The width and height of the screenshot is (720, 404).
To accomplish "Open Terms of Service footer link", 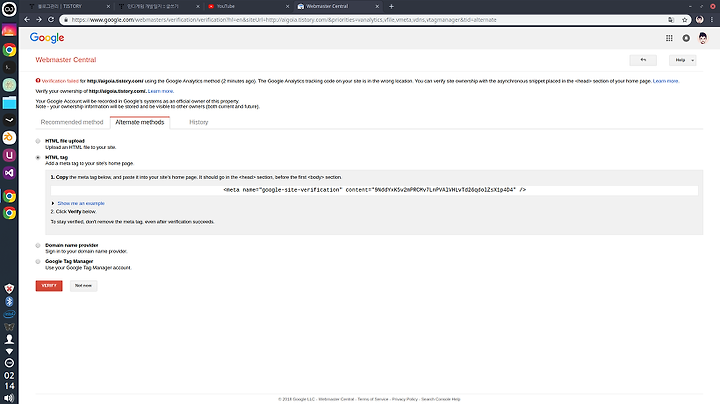I will [x=372, y=399].
